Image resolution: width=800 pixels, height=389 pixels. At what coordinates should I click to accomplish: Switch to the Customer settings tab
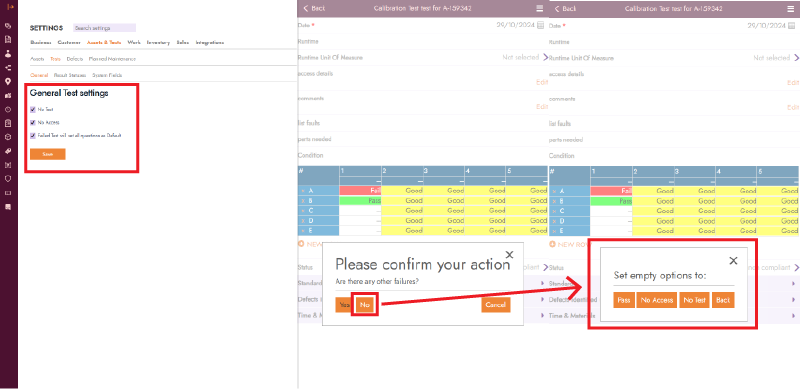[x=69, y=42]
